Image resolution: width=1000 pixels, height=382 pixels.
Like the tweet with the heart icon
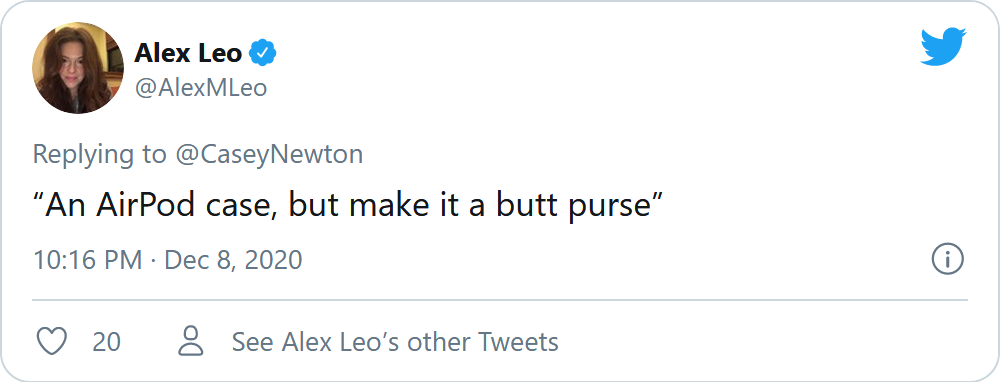click(x=52, y=342)
